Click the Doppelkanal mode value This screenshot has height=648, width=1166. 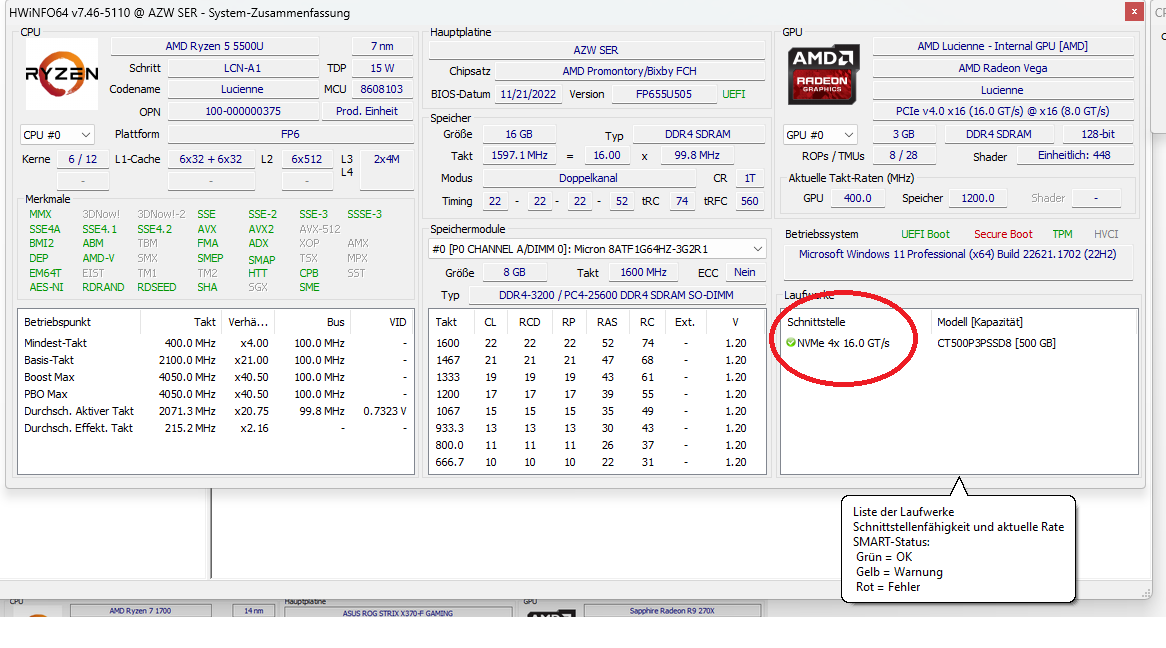tap(588, 178)
